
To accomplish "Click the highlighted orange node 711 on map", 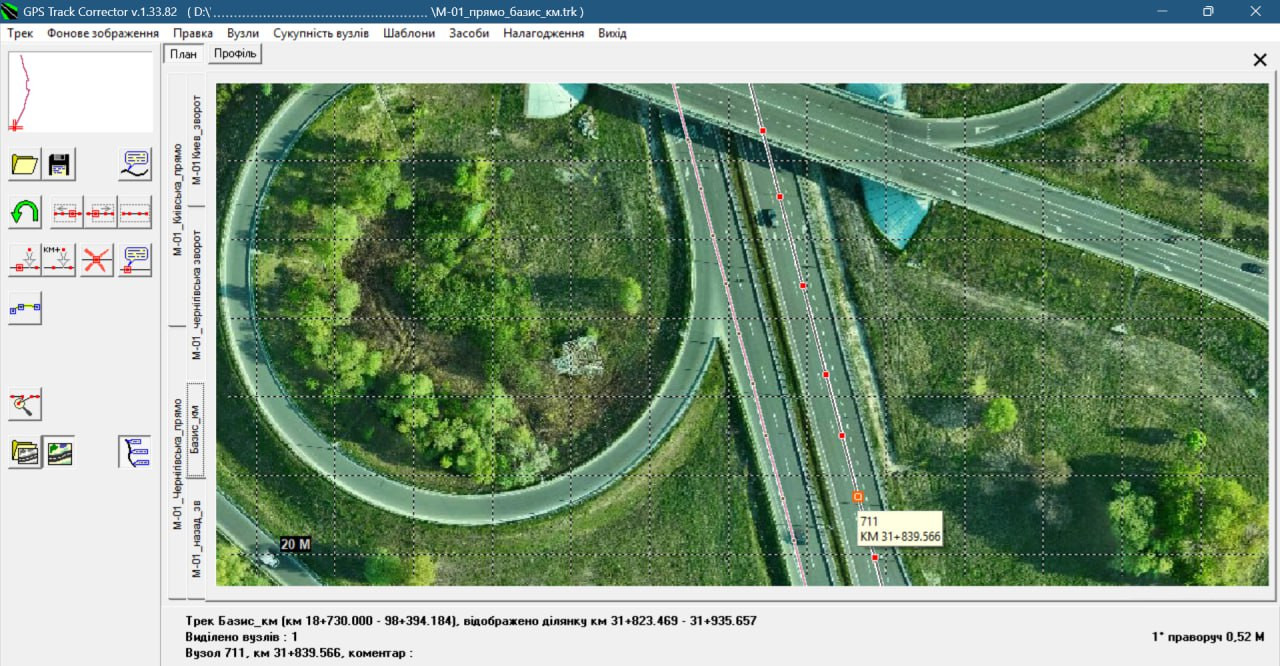I will 858,496.
